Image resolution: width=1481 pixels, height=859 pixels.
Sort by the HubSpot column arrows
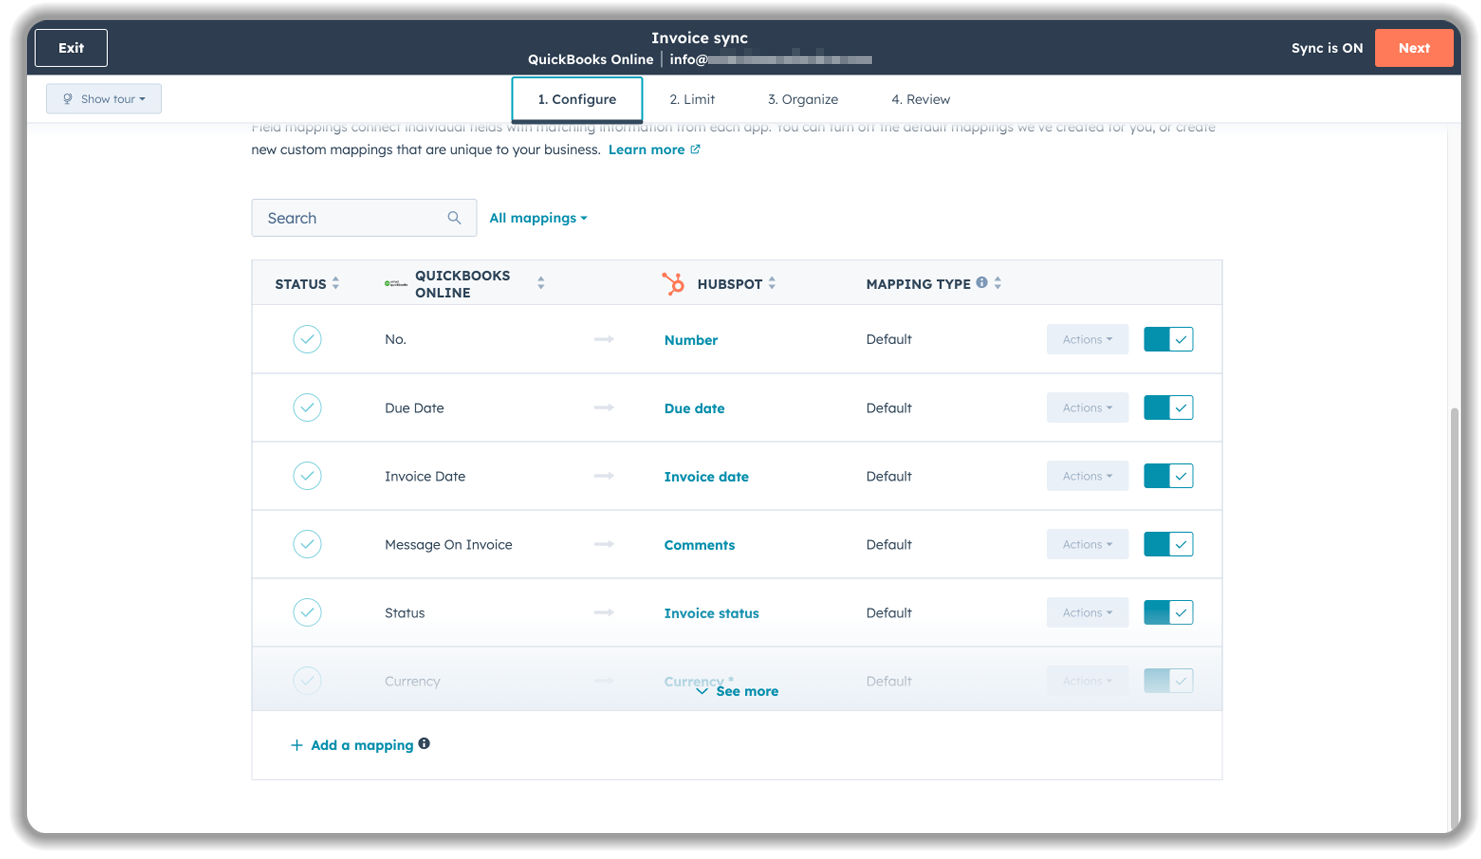772,284
